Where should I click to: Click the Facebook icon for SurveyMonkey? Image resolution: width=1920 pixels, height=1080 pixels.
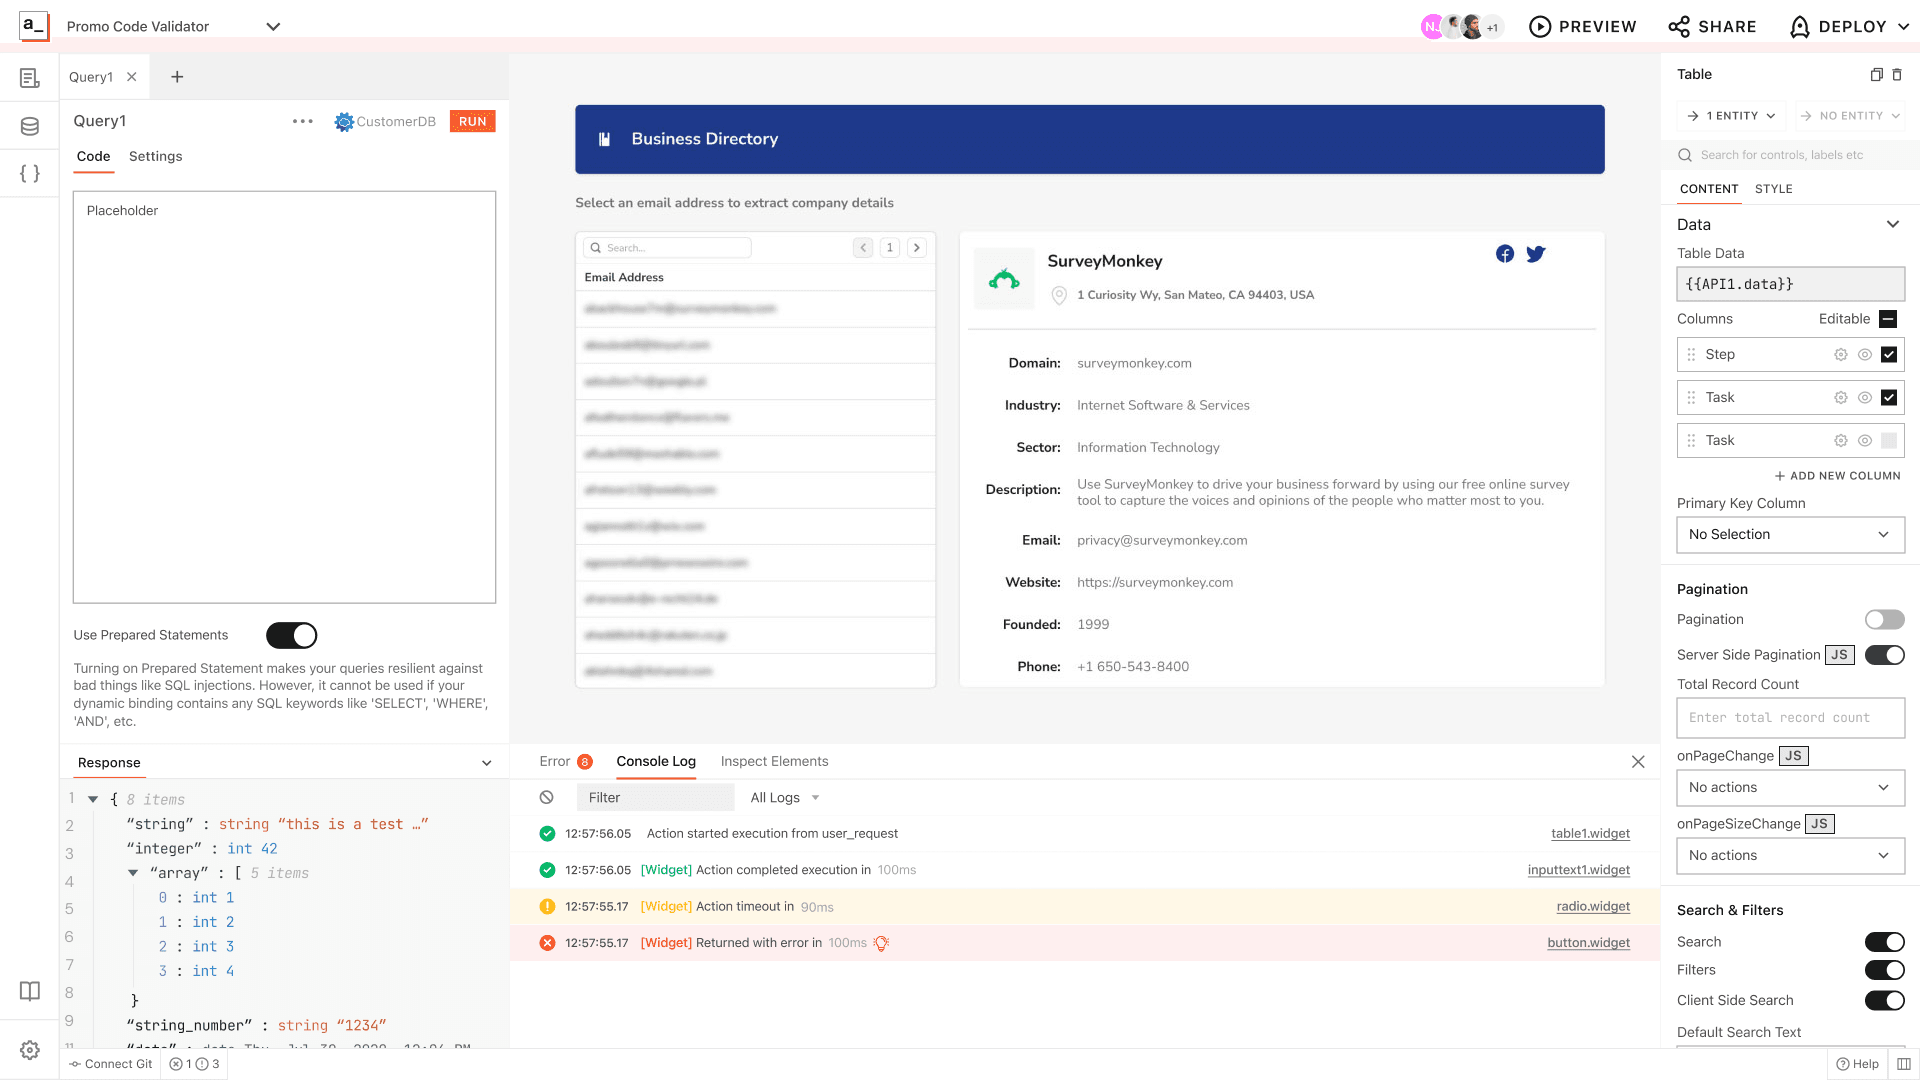[x=1504, y=254]
